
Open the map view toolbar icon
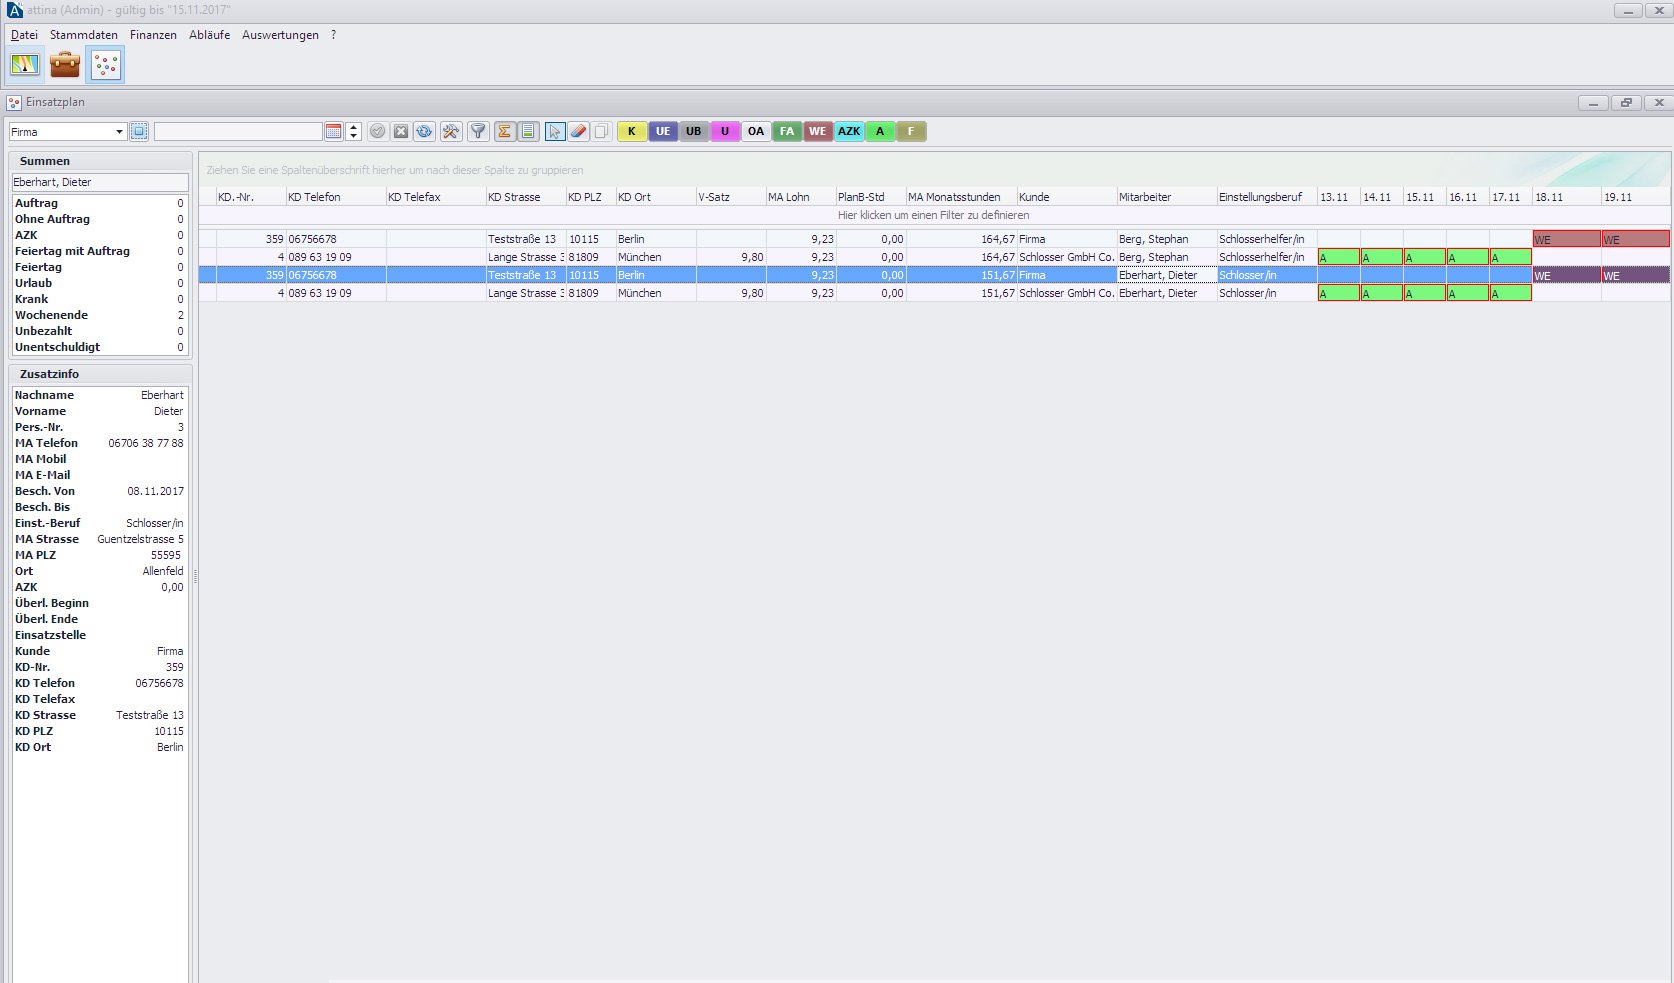[x=25, y=65]
